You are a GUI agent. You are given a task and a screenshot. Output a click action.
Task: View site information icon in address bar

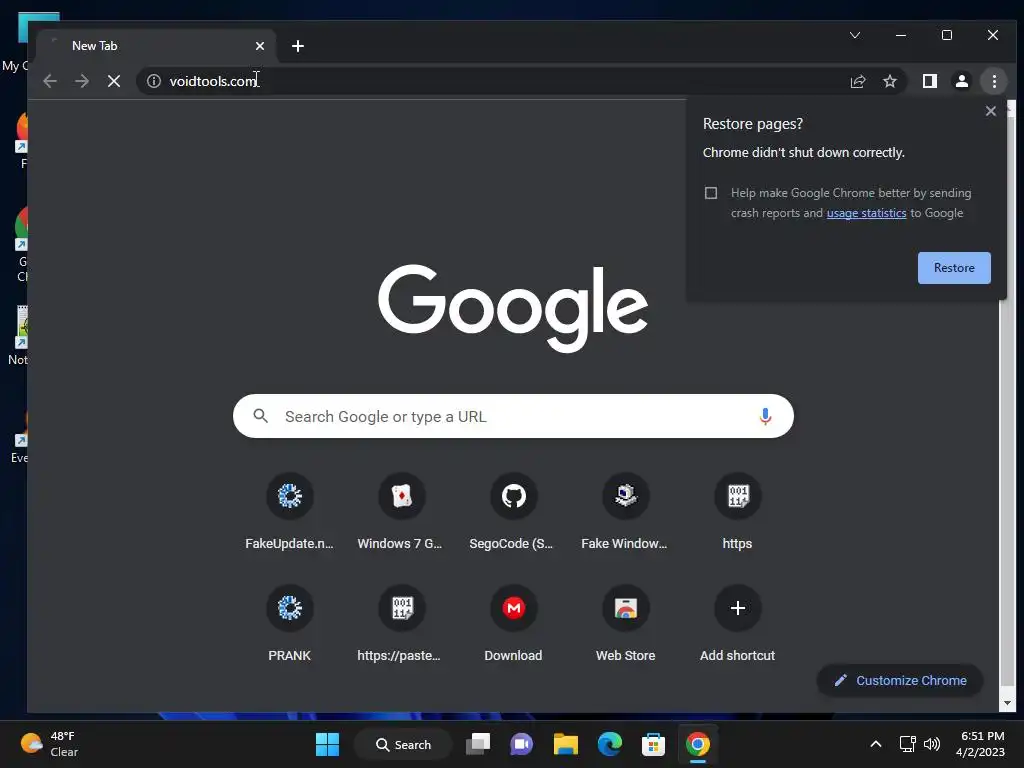click(153, 81)
